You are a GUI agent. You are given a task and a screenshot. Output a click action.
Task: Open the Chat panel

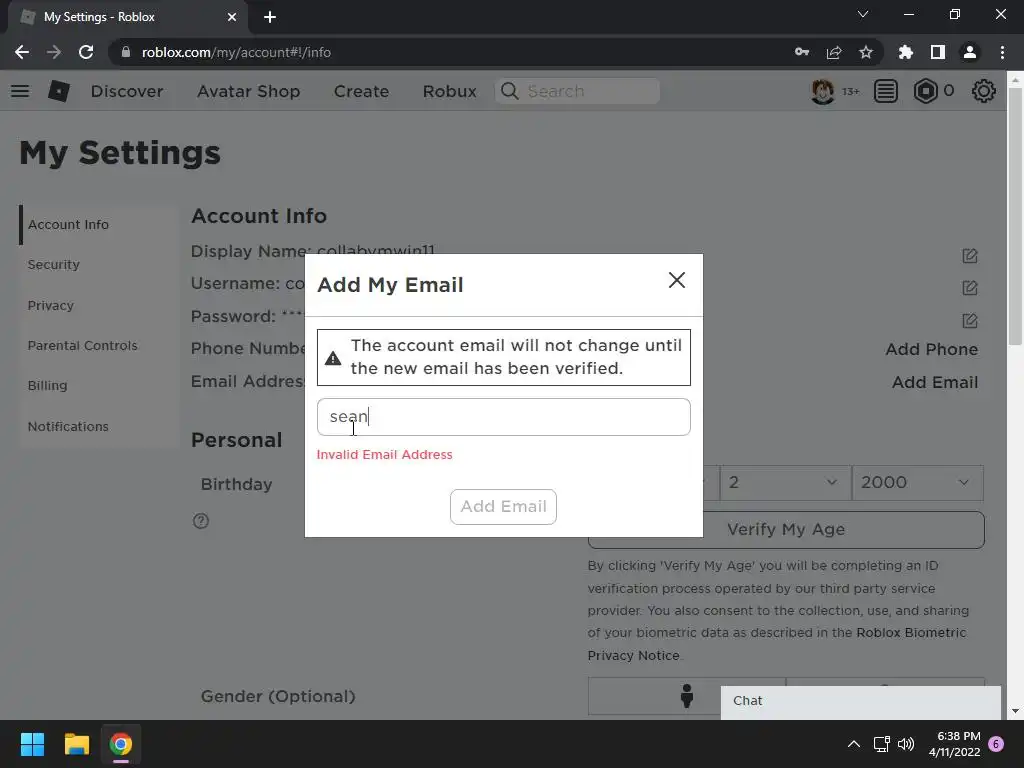pyautogui.click(x=861, y=701)
